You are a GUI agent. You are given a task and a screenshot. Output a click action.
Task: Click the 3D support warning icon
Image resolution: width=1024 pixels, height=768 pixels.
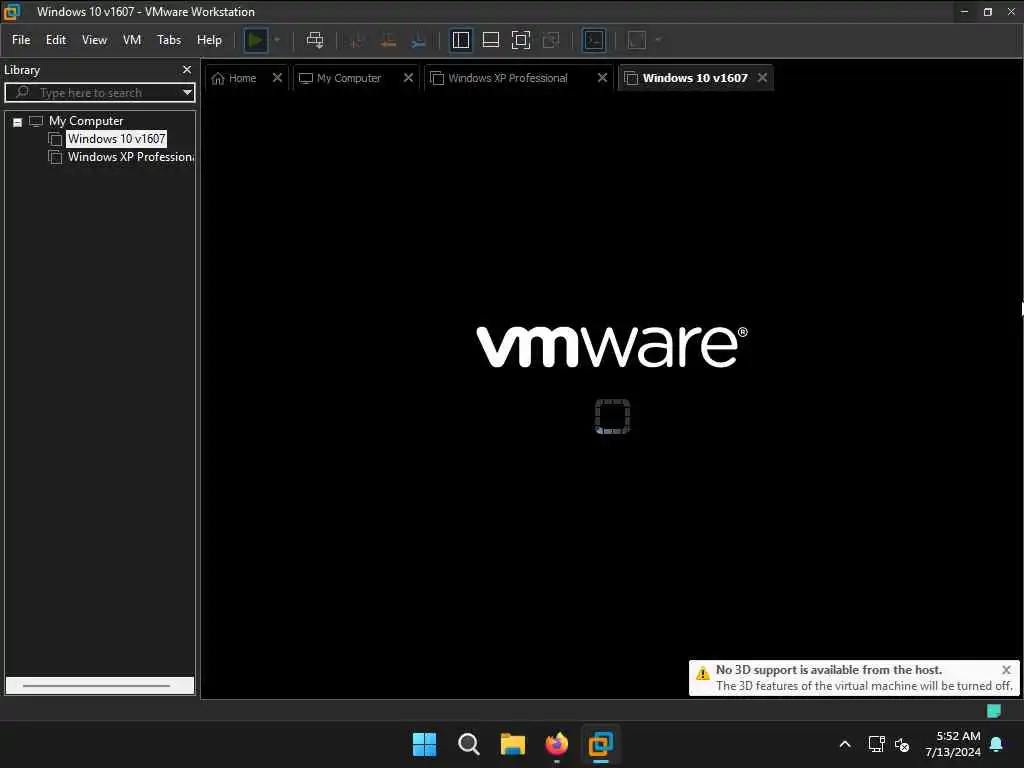pyautogui.click(x=703, y=673)
